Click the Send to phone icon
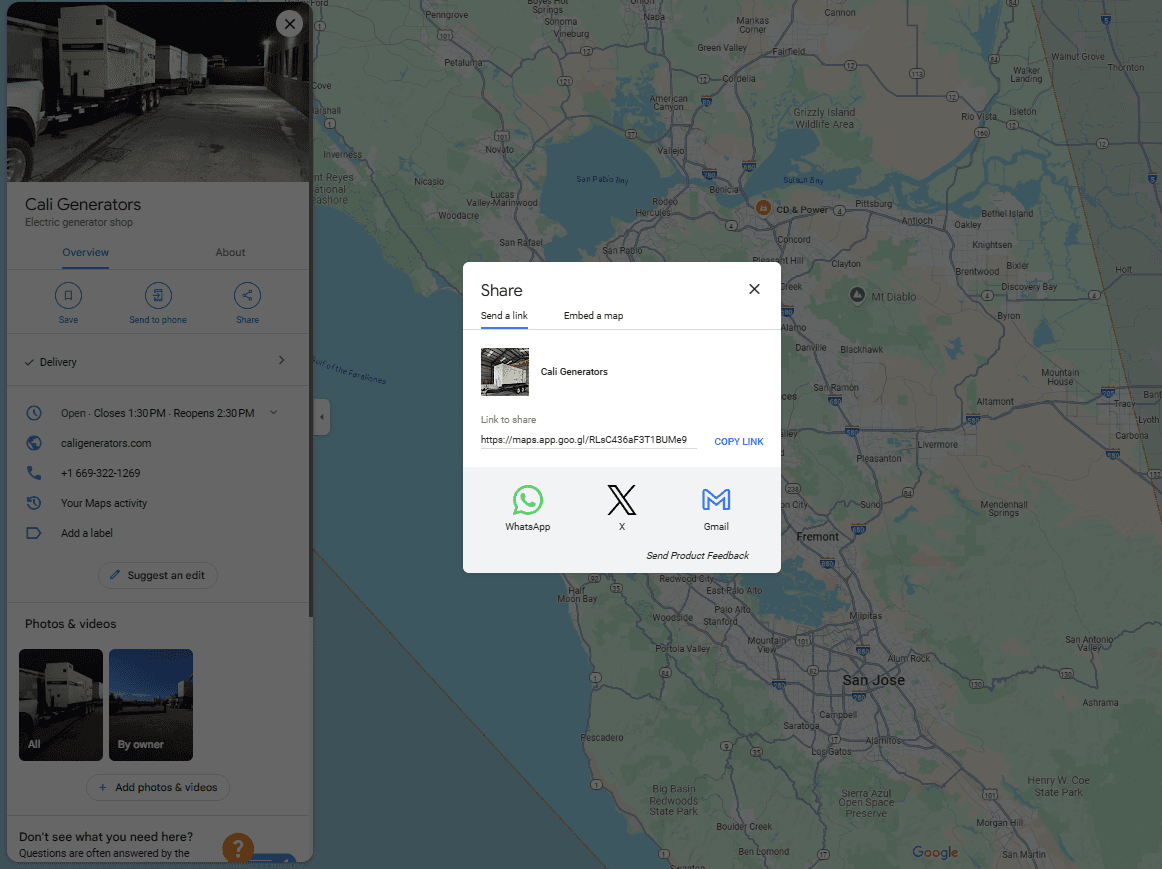This screenshot has height=869, width=1162. pyautogui.click(x=158, y=296)
